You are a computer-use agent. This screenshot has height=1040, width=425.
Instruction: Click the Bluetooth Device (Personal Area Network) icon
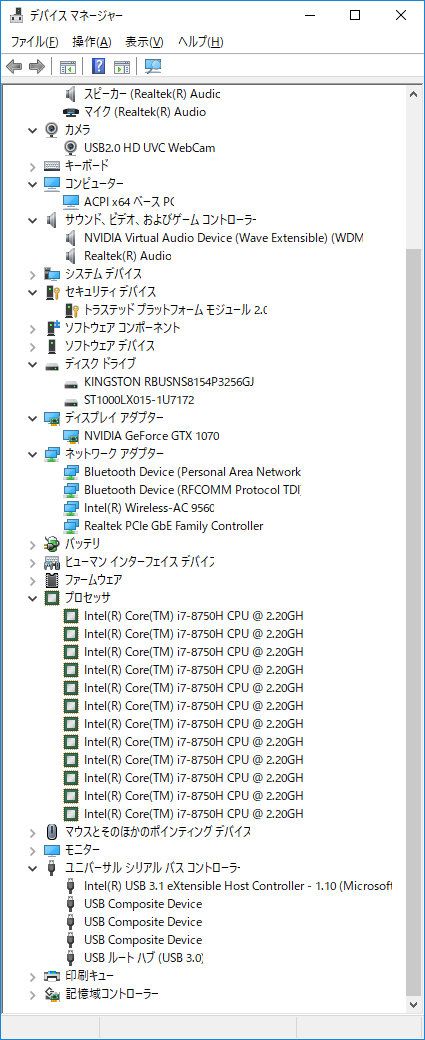[71, 472]
